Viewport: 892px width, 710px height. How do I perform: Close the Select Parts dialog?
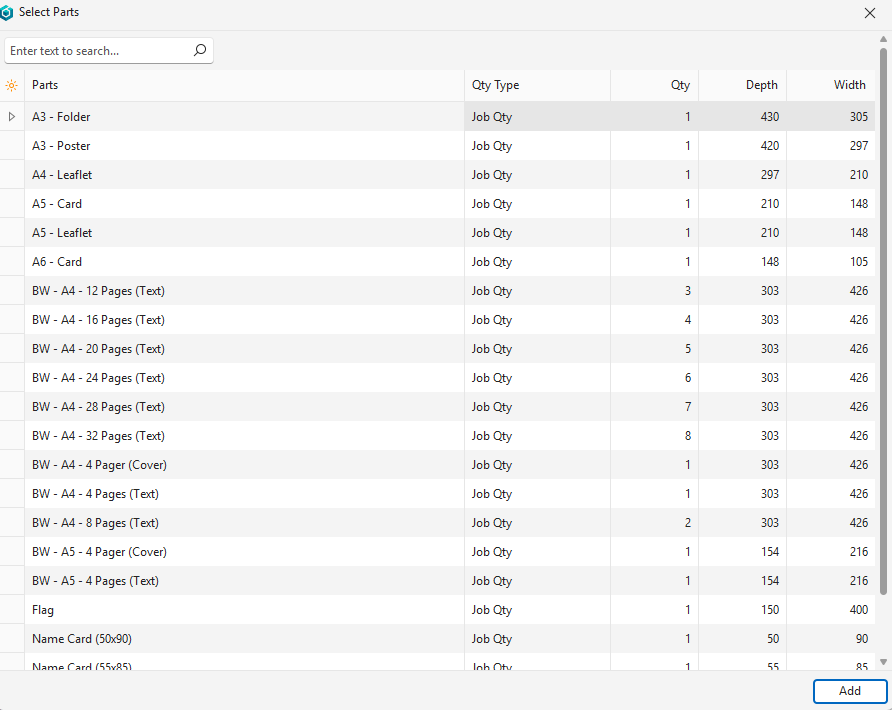(x=869, y=13)
